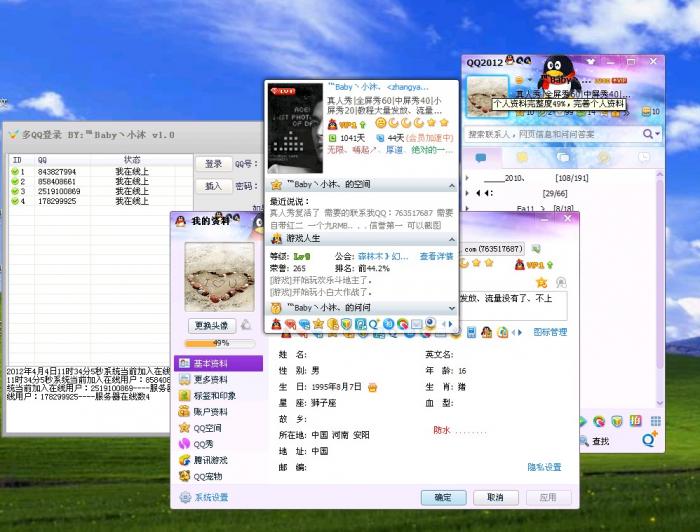Screen dimensions: 700x532
Task: Click the signature text box in profile window
Action: pyautogui.click(x=513, y=306)
